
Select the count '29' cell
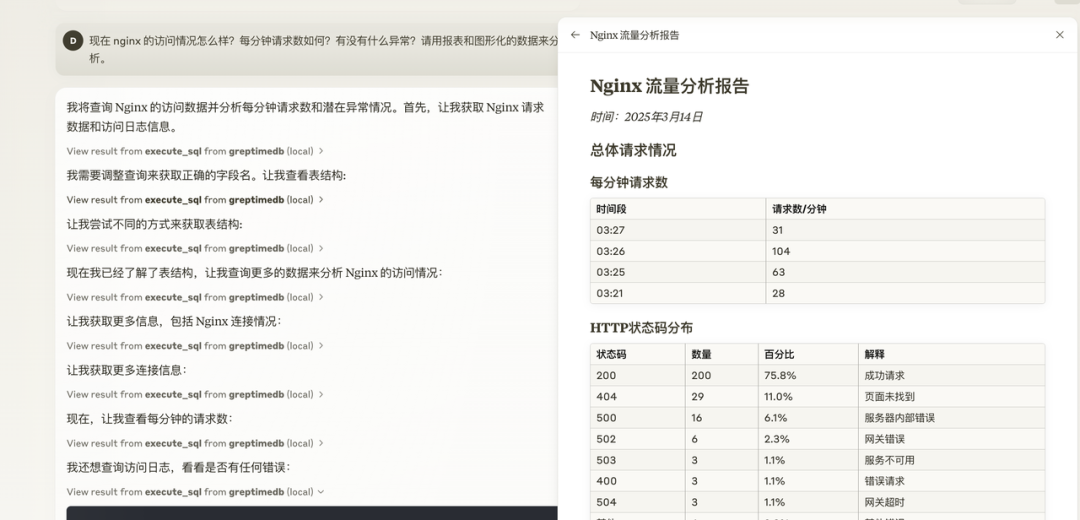click(x=722, y=397)
